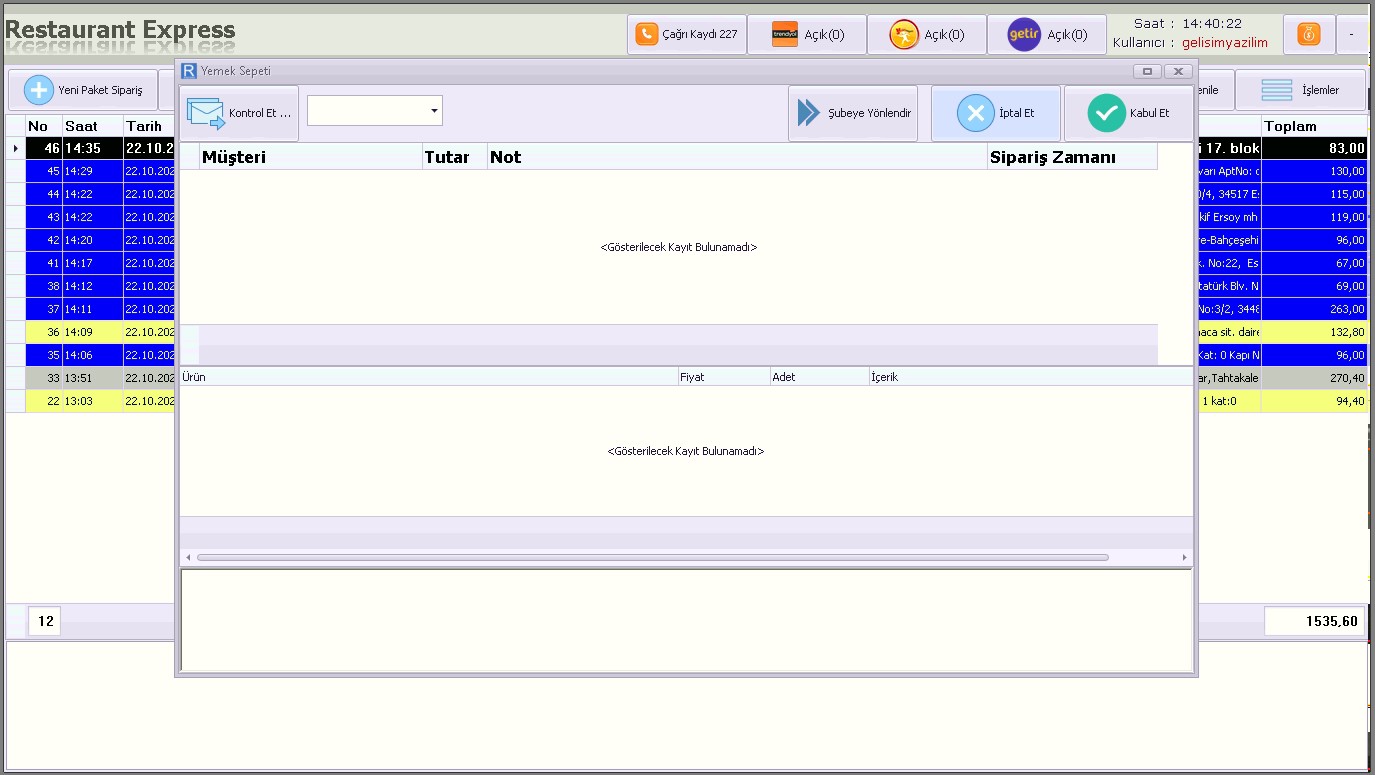Image resolution: width=1375 pixels, height=775 pixels.
Task: Click the envelope icon on Kontrol Et
Action: 206,113
